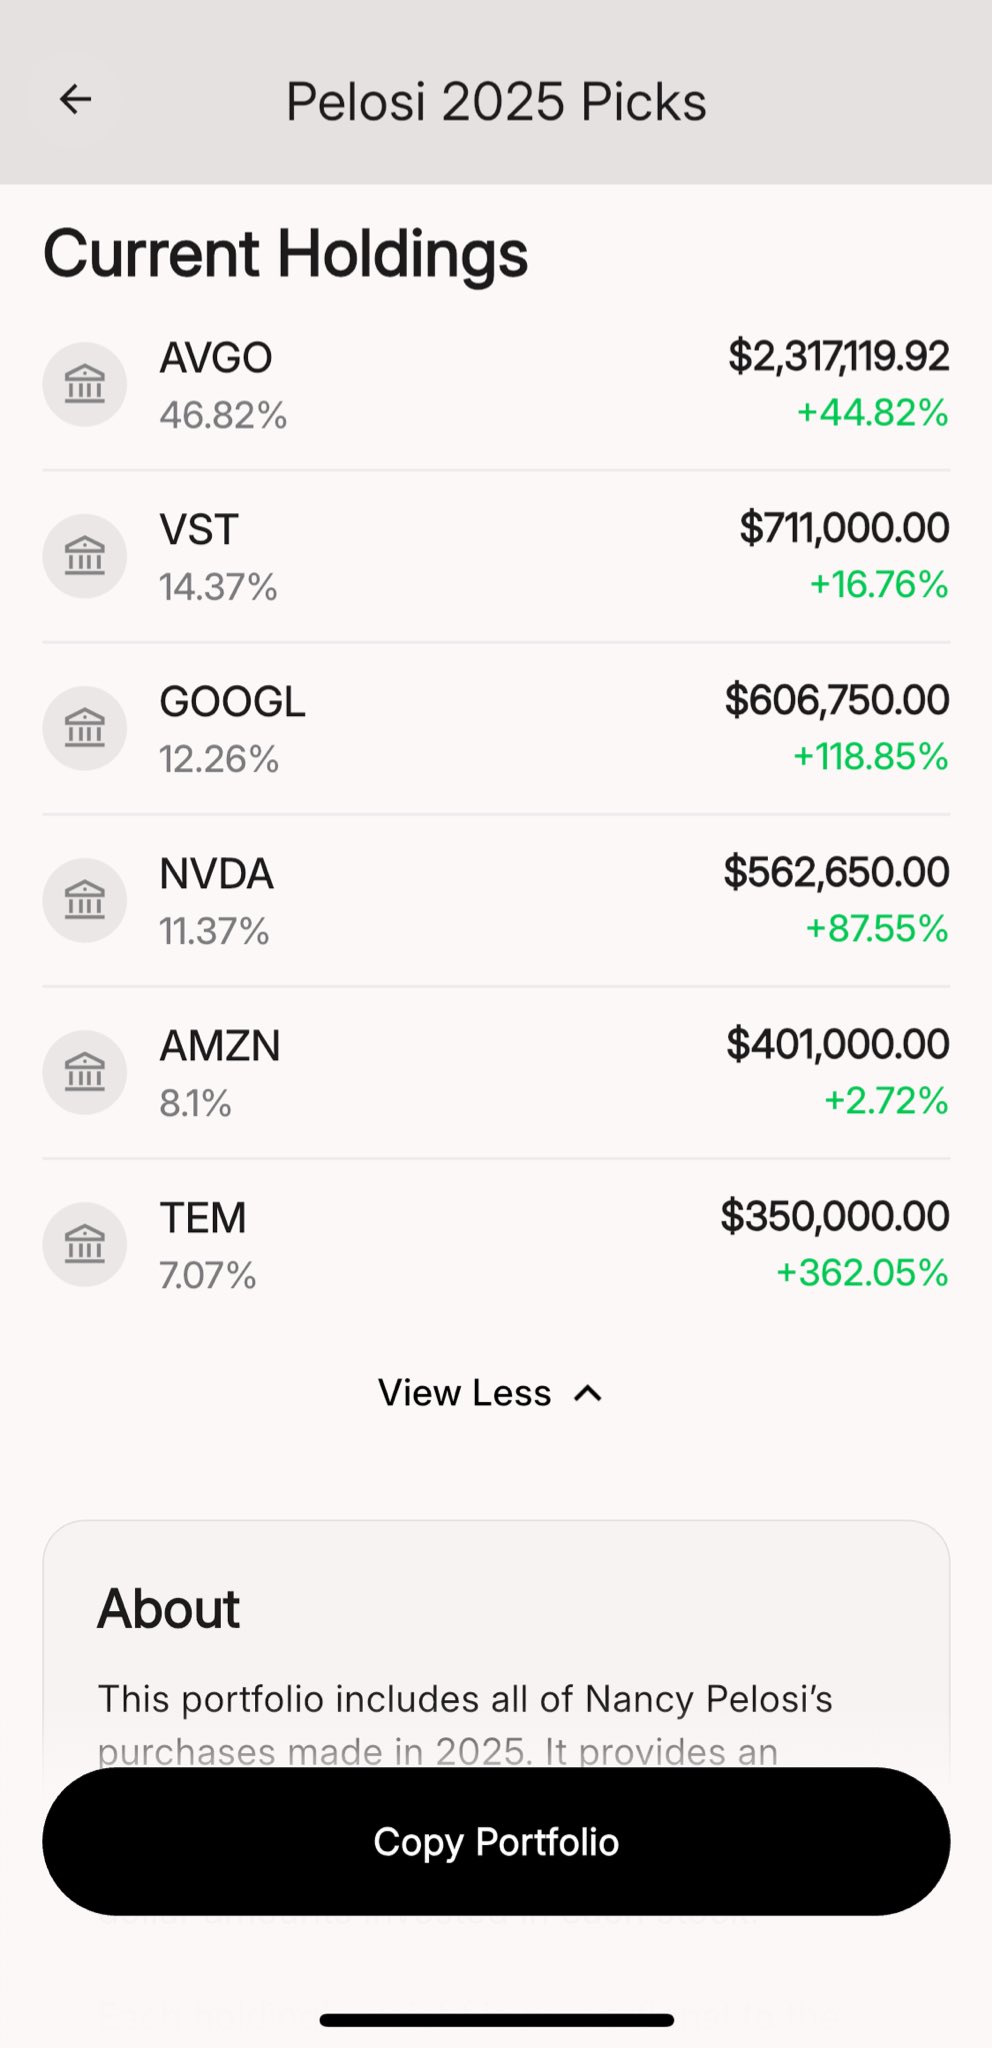Tap the AVGO +44.82% return

(872, 413)
